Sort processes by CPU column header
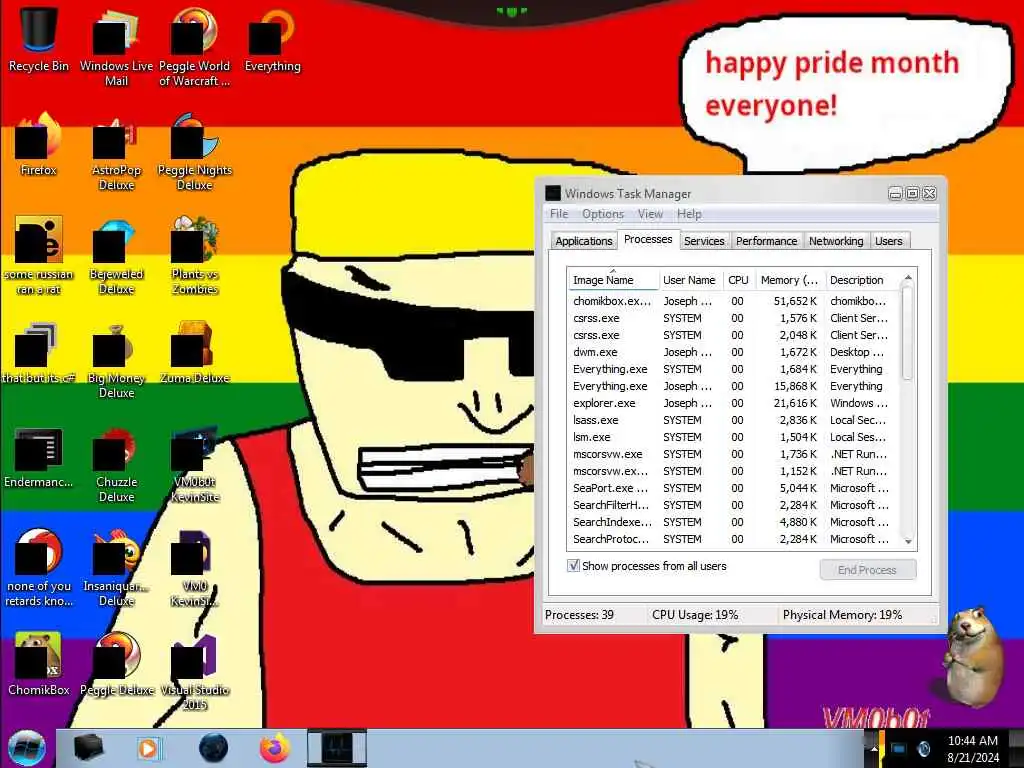 coord(738,280)
